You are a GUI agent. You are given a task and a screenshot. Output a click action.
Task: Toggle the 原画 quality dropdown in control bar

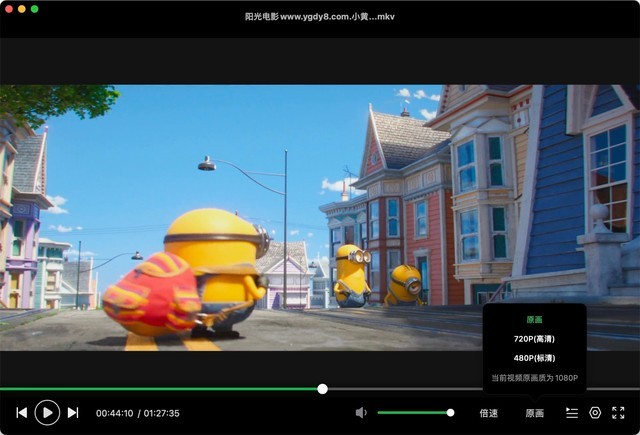click(534, 413)
